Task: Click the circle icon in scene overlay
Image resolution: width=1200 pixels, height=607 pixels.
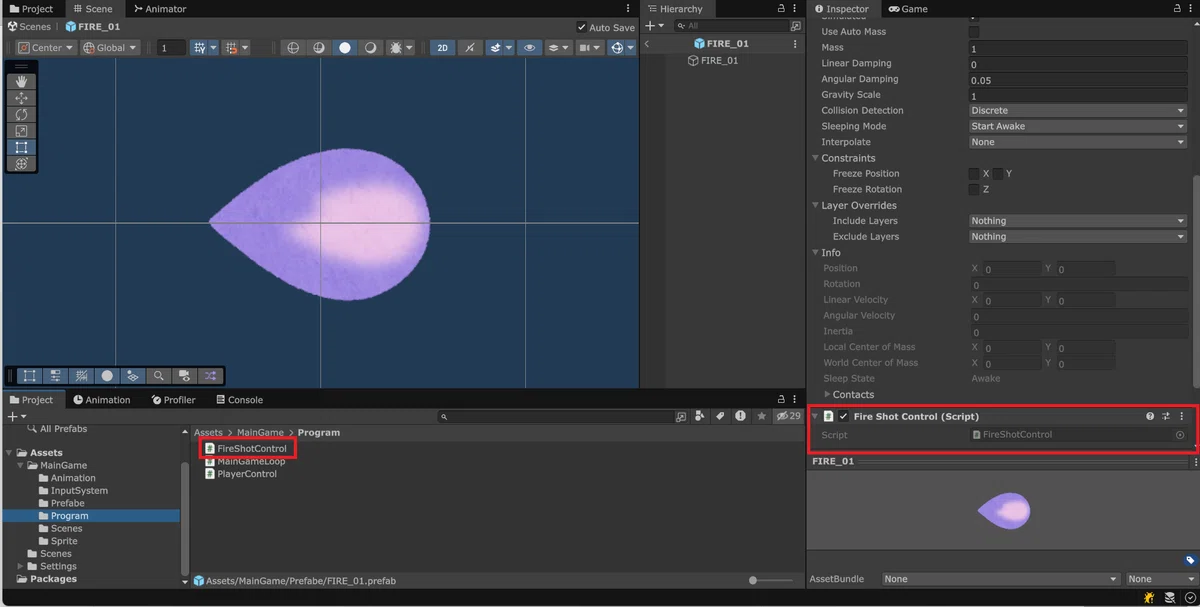Action: [x=107, y=376]
